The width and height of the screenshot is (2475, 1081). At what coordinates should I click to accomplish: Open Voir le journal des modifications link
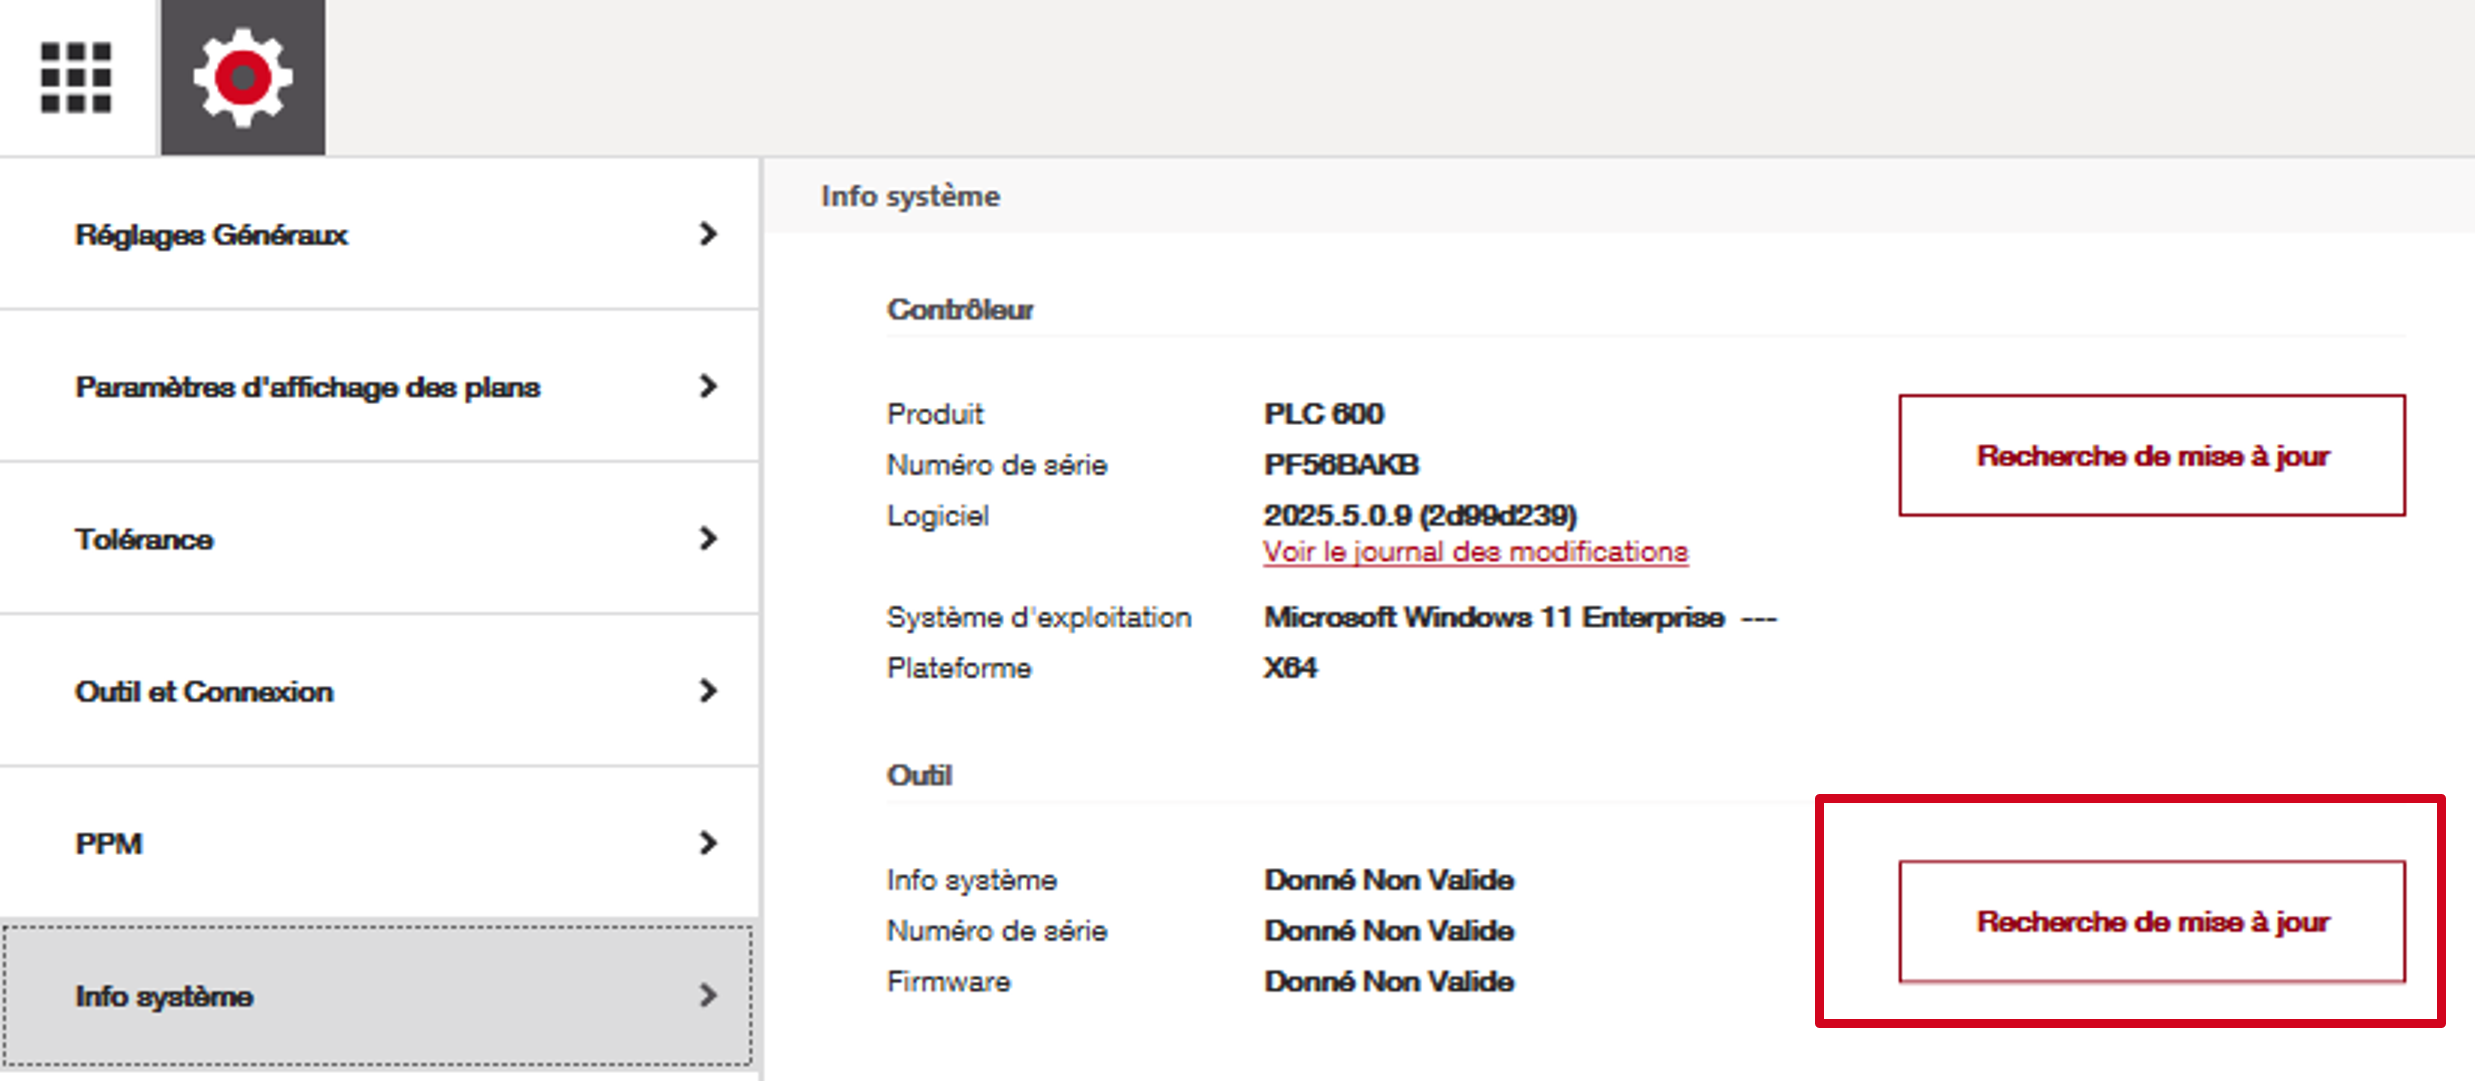point(1475,552)
